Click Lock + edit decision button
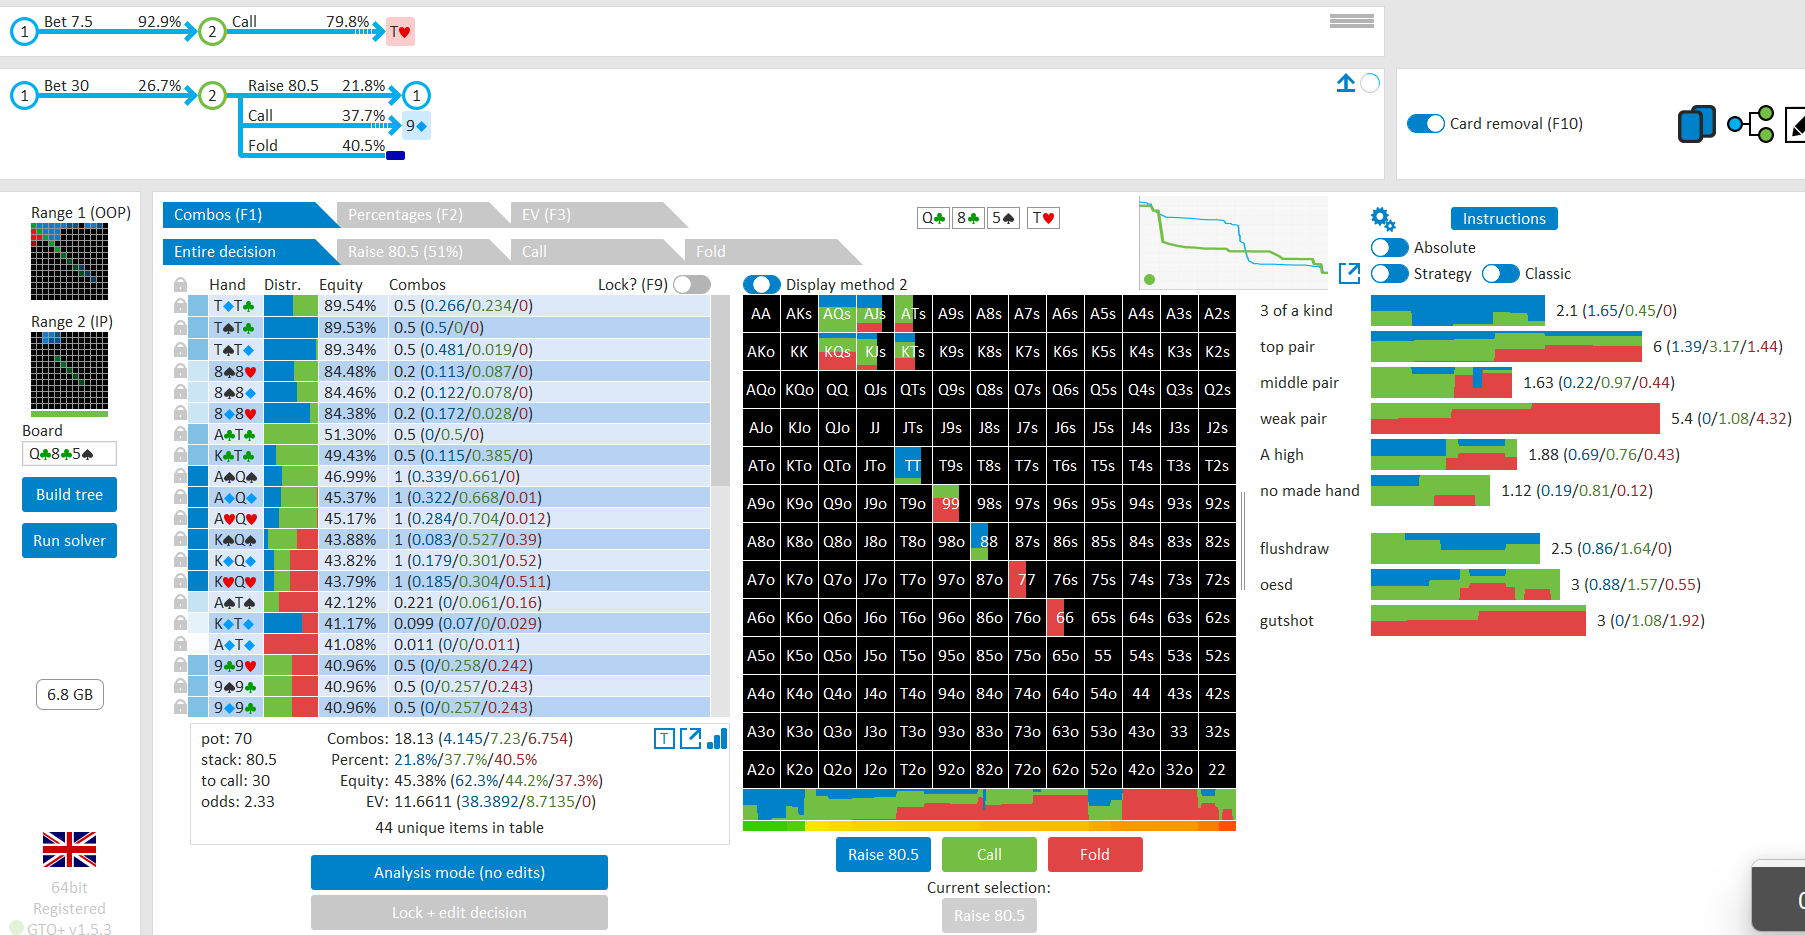 (459, 913)
